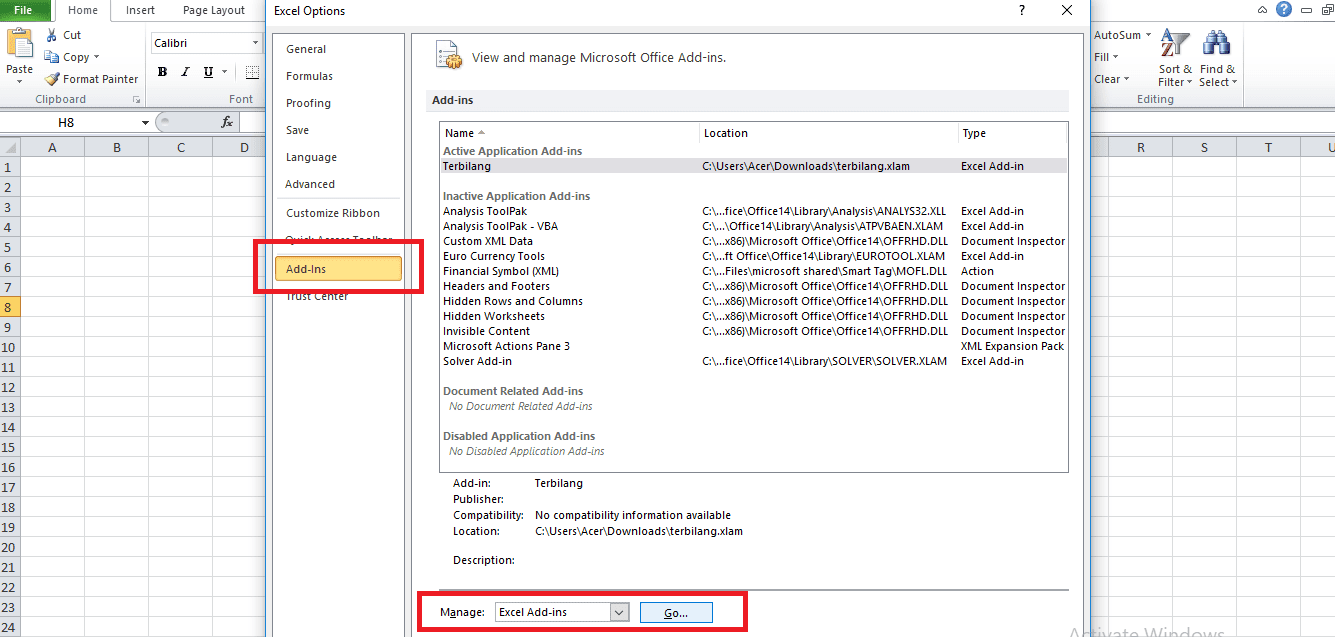Select Microsoft Actions Pane 3 row
Image resolution: width=1335 pixels, height=637 pixels.
coord(754,346)
